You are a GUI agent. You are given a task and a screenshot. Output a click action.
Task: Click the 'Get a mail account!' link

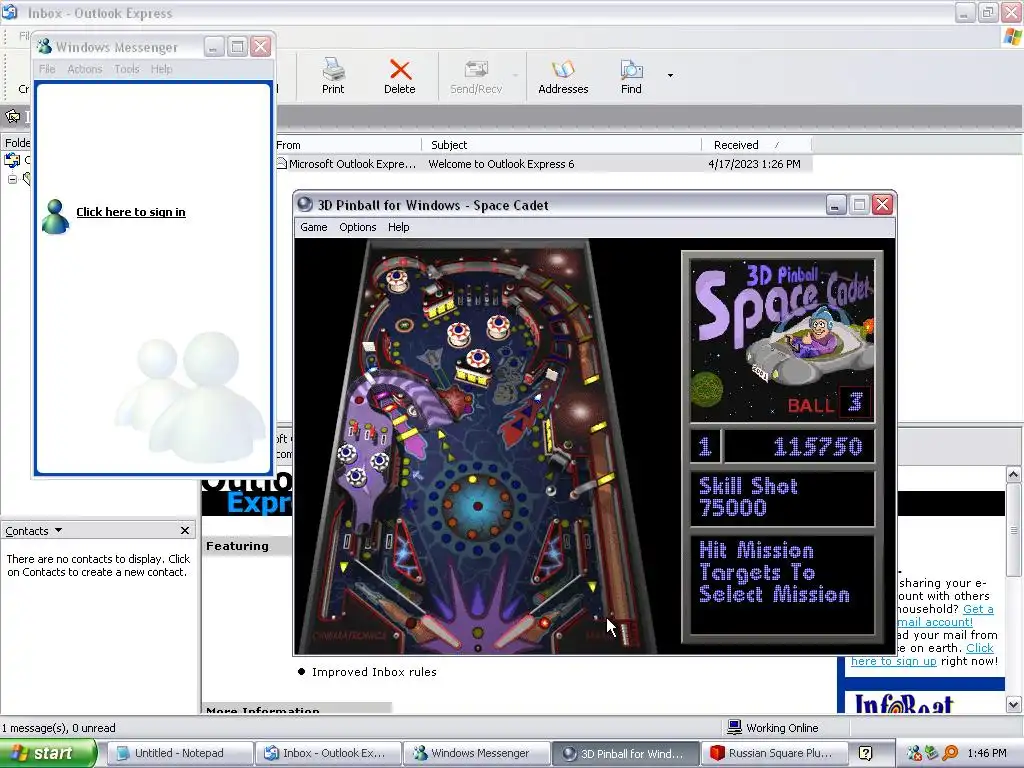pos(945,615)
